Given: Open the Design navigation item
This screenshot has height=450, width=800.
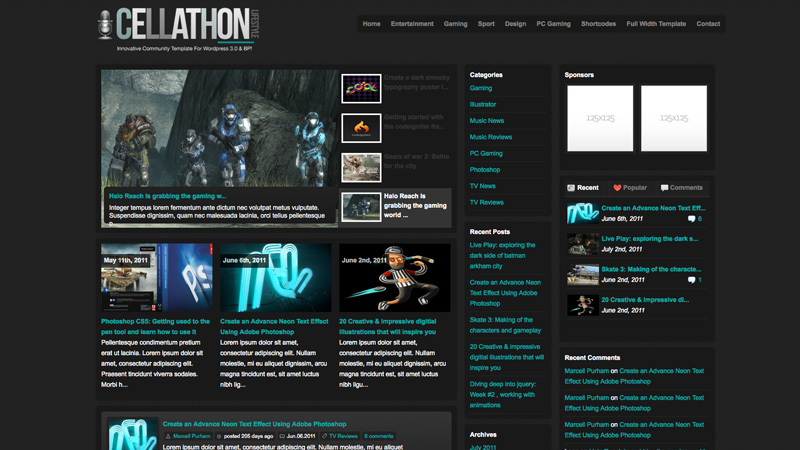Looking at the screenshot, I should pyautogui.click(x=515, y=23).
